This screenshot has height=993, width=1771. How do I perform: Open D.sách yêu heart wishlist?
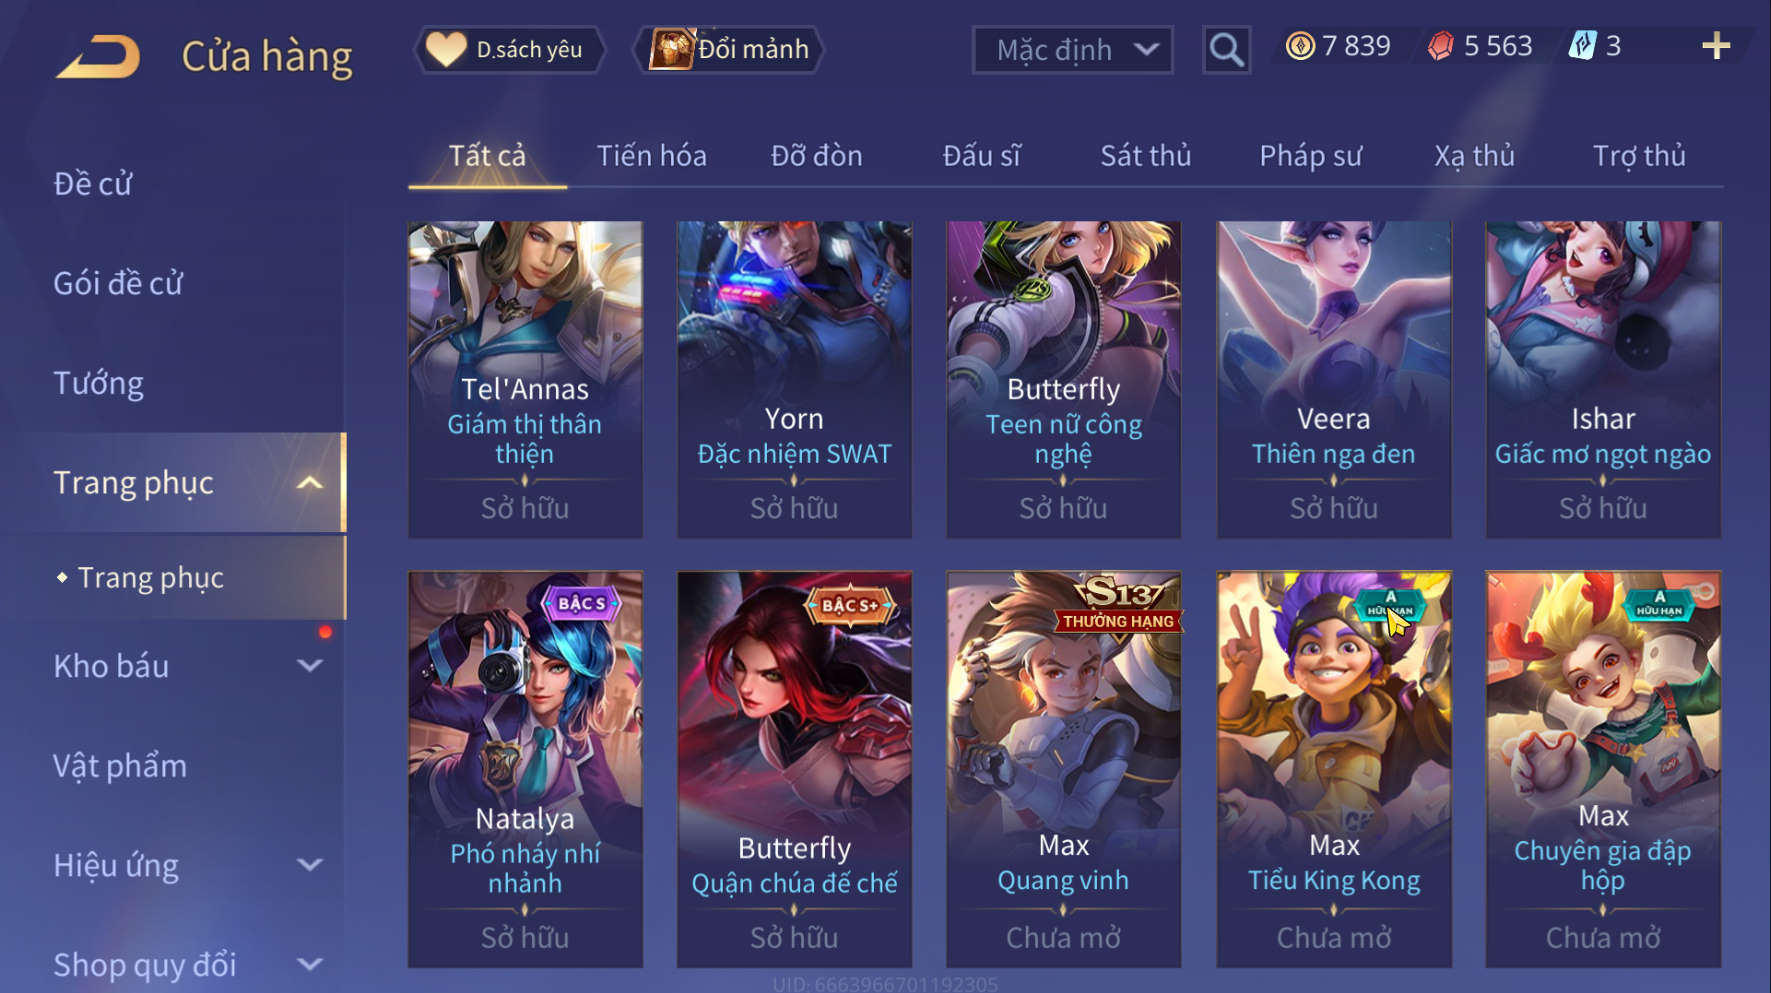[511, 49]
